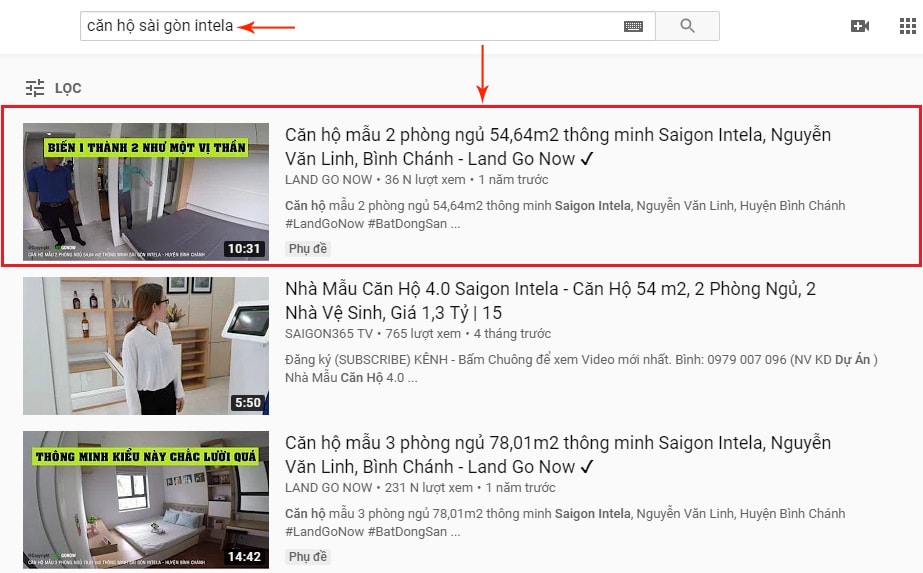The width and height of the screenshot is (923, 573).
Task: Open title "Căn hộ mẫu 2 phòng ngủ 54,64m2"
Action: [x=558, y=147]
